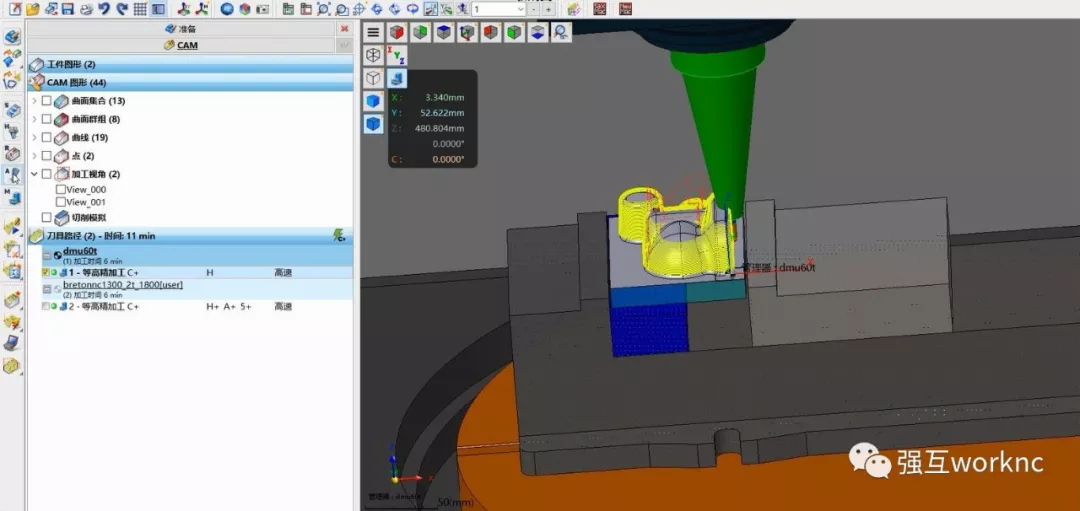Collapse the dmu60t machine group
This screenshot has height=511, width=1080.
pyautogui.click(x=47, y=256)
